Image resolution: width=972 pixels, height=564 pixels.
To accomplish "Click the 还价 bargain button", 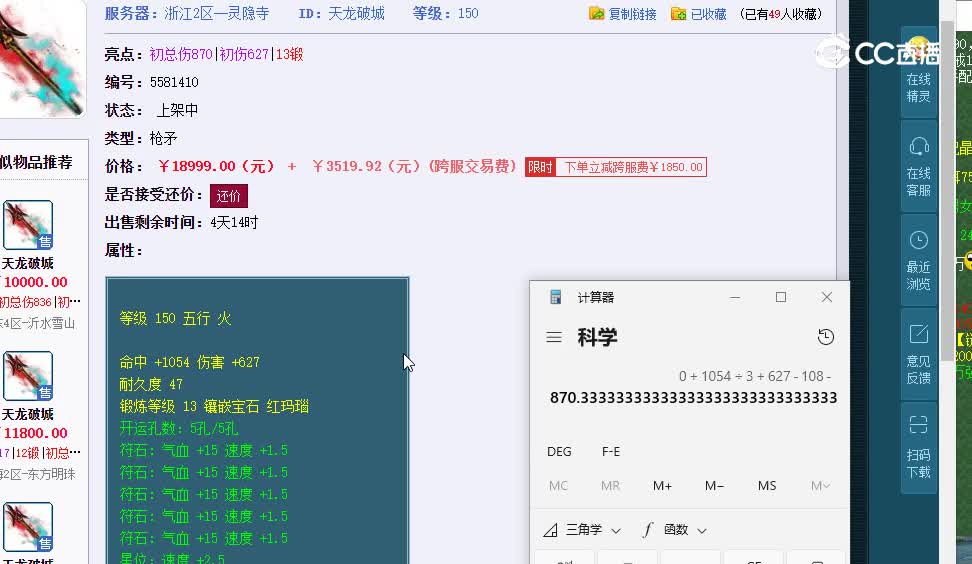I will 229,196.
